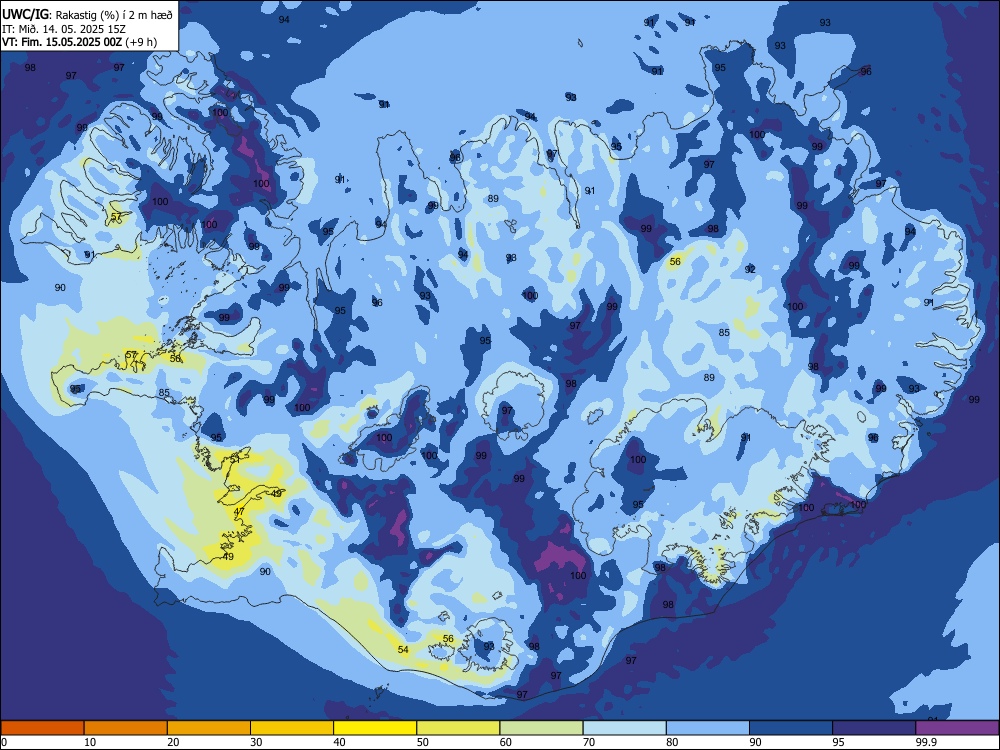1000x750 pixels.
Task: Click the legend scale label '40'
Action: (x=339, y=742)
